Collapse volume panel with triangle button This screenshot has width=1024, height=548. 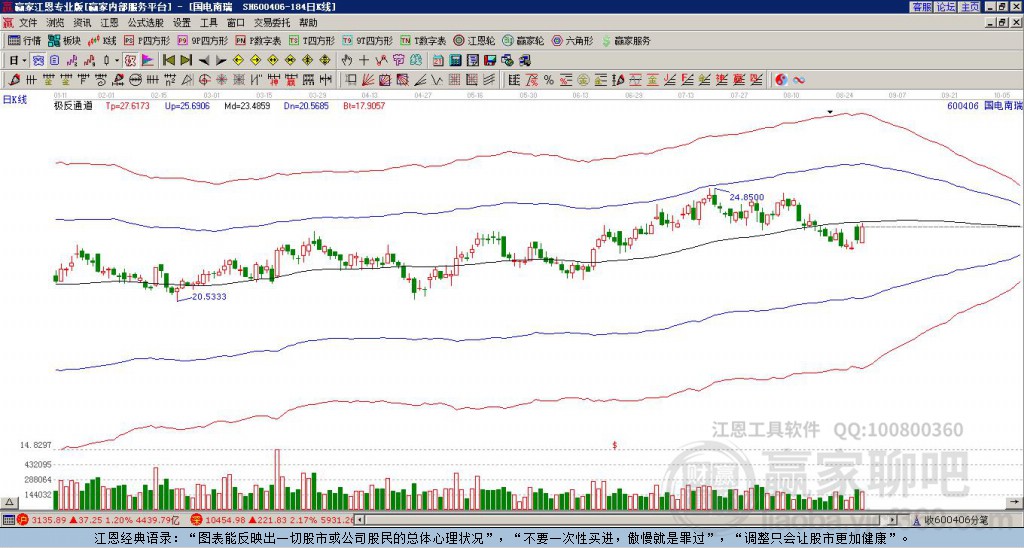point(9,502)
